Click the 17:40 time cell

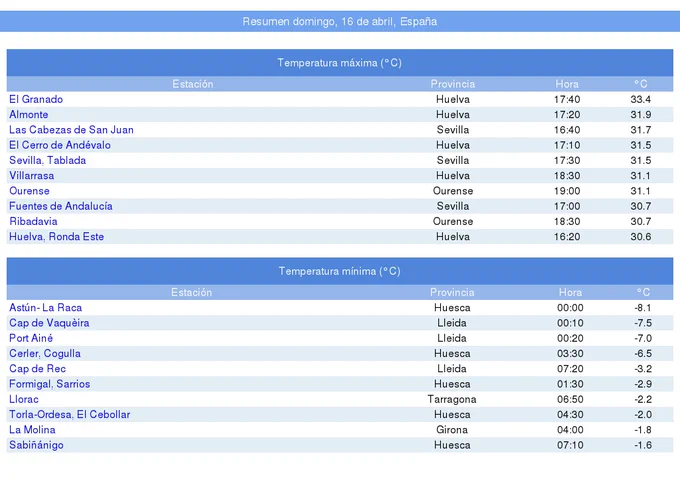[x=567, y=99]
